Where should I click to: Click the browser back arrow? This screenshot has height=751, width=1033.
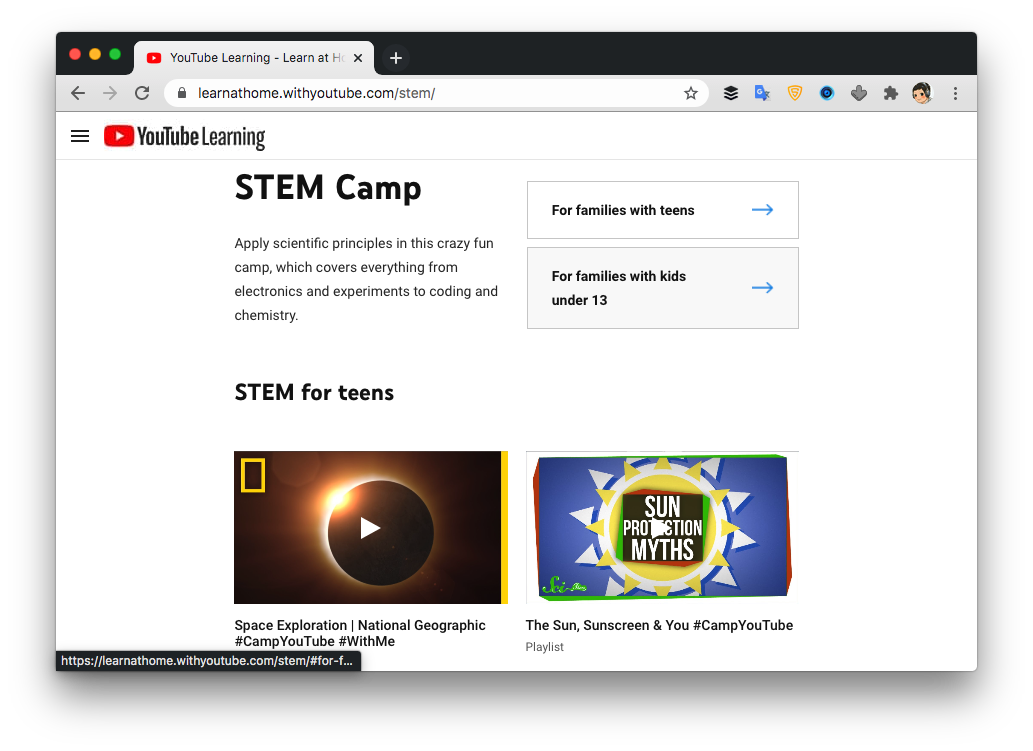point(78,94)
